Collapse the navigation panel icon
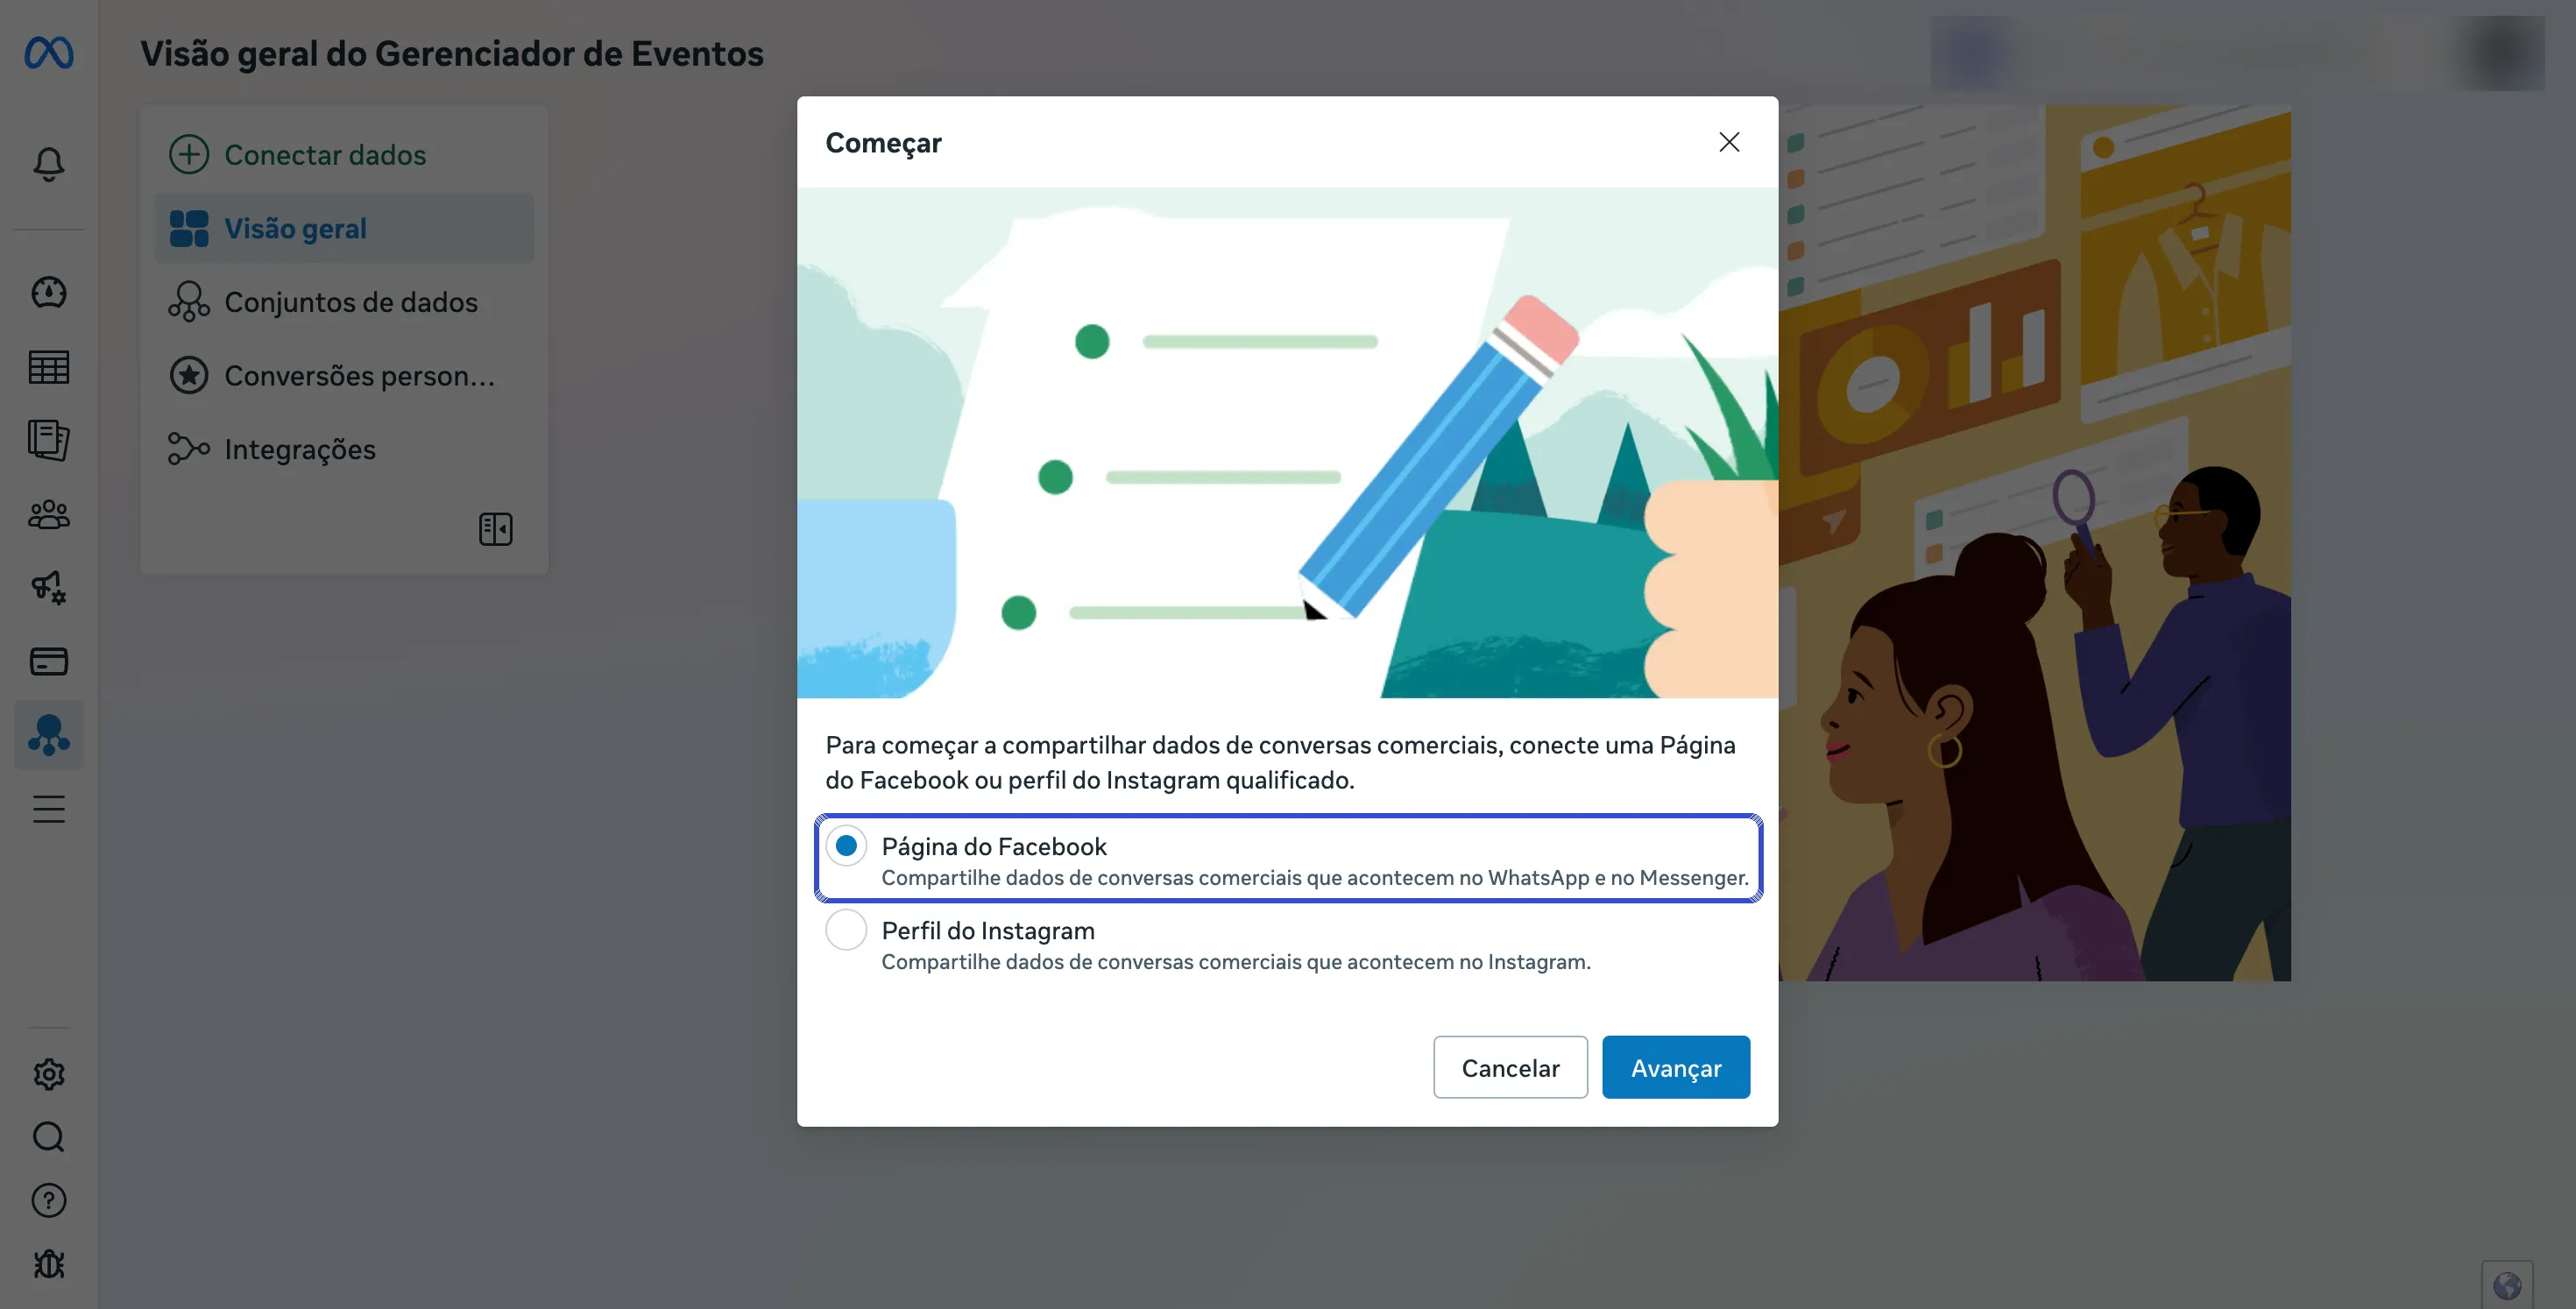This screenshot has width=2576, height=1309. [x=496, y=529]
